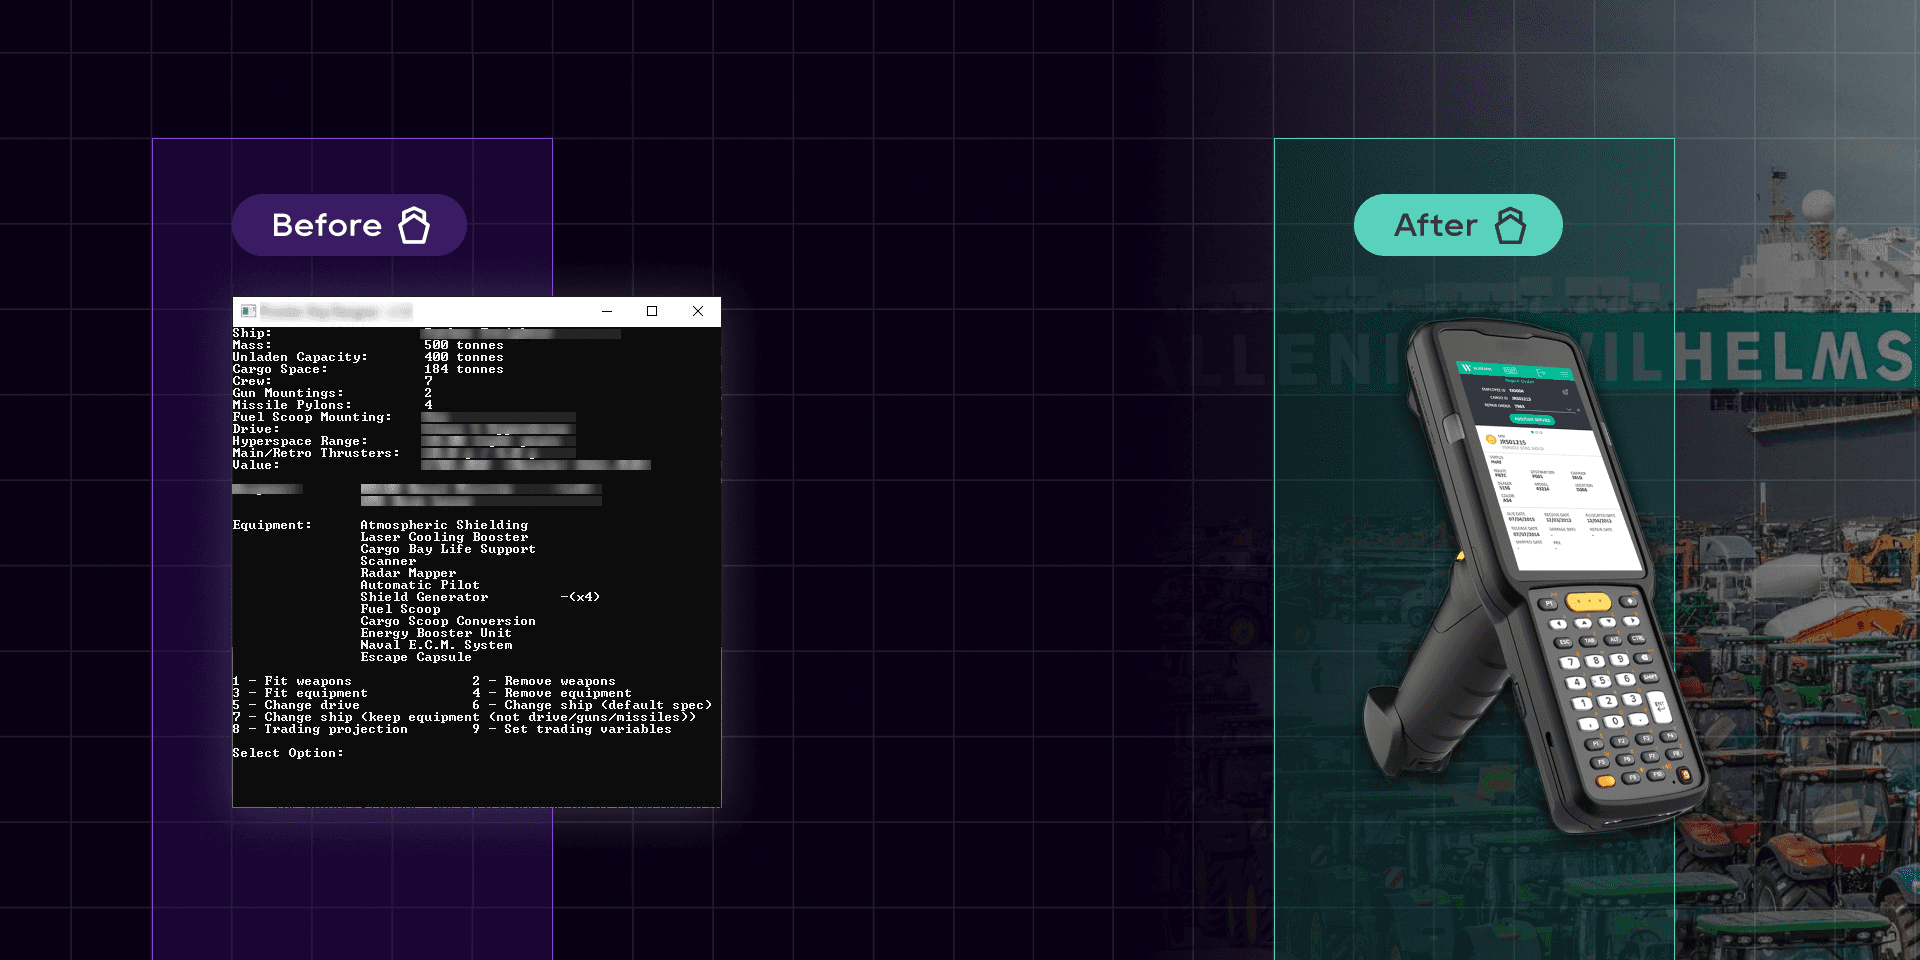
Task: Select 'Set trading variables' option line
Action: click(x=572, y=729)
